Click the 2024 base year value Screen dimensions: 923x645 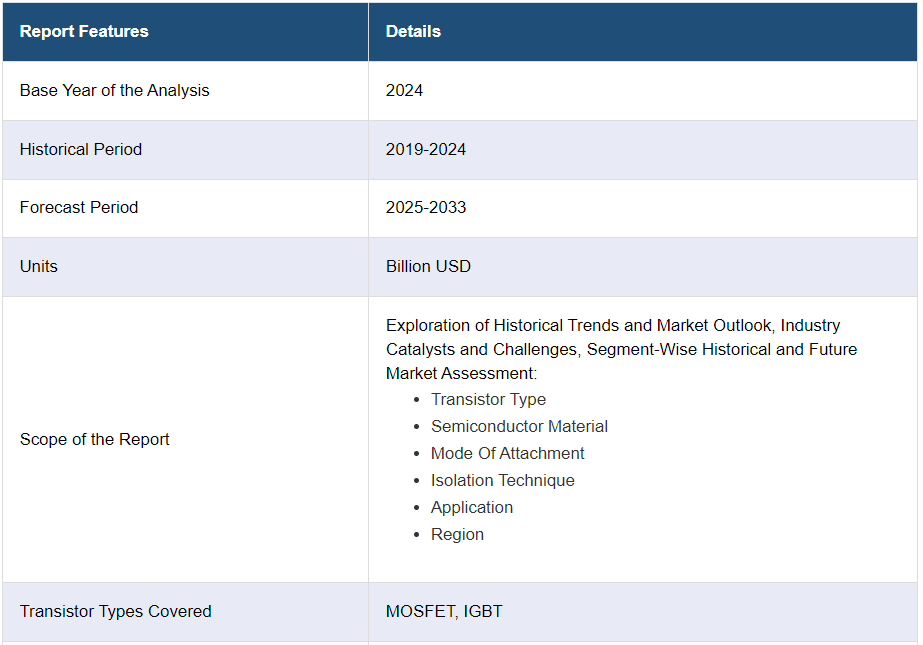(404, 91)
